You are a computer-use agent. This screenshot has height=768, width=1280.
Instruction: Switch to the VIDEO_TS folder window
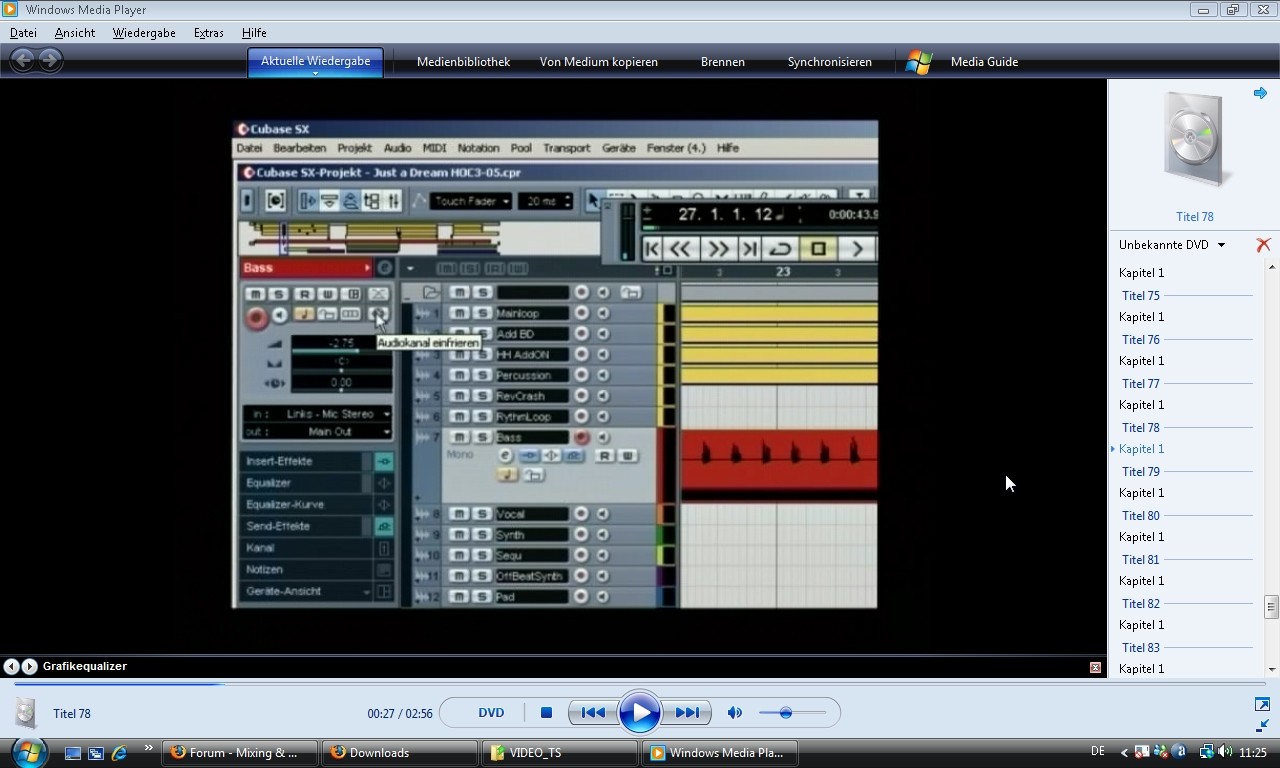click(x=560, y=753)
